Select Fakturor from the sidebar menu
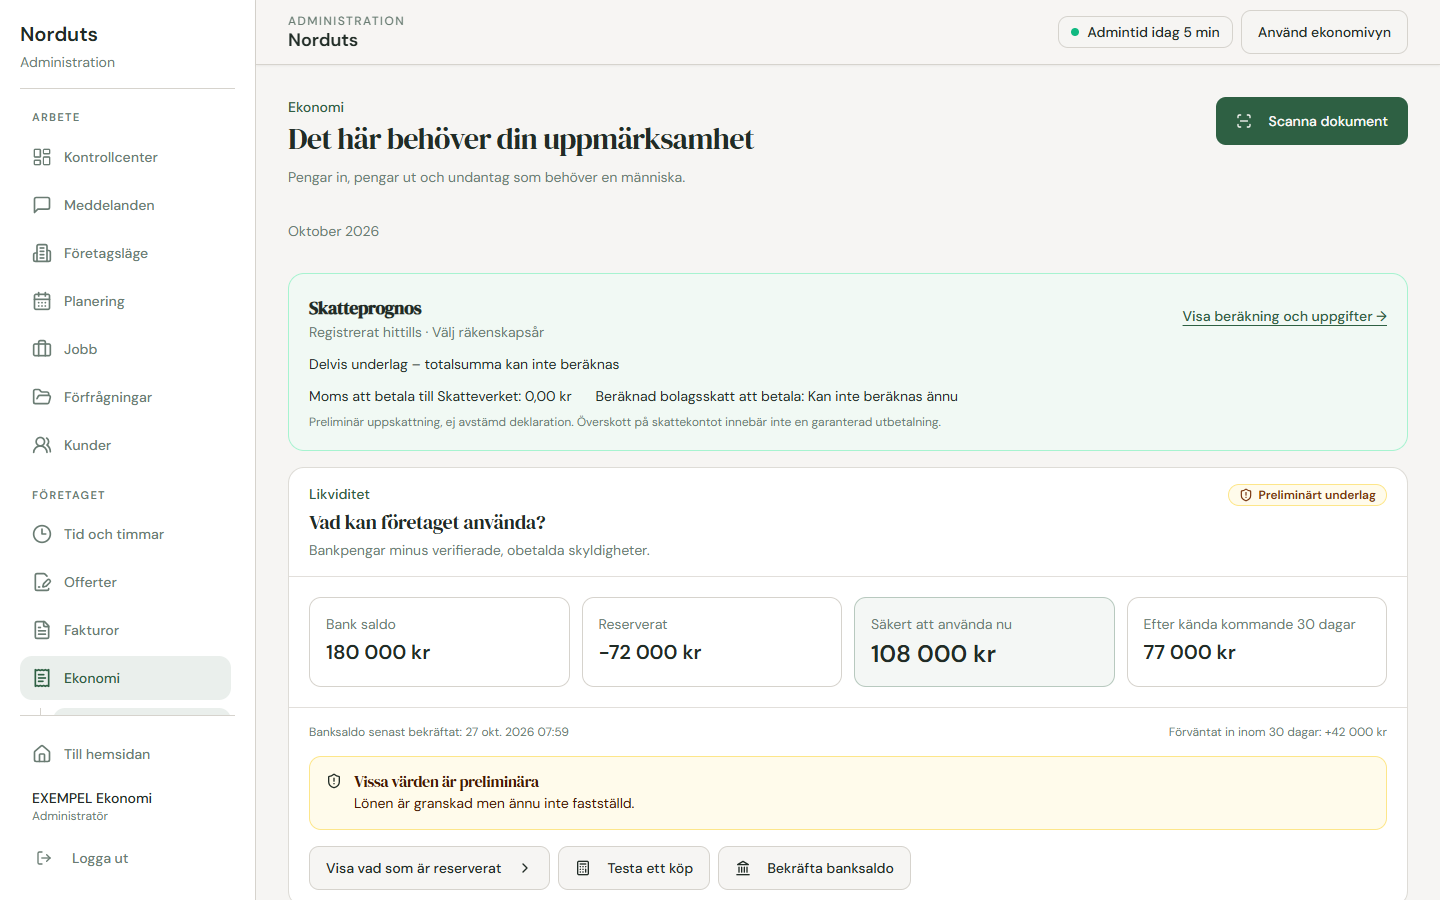 pos(125,630)
